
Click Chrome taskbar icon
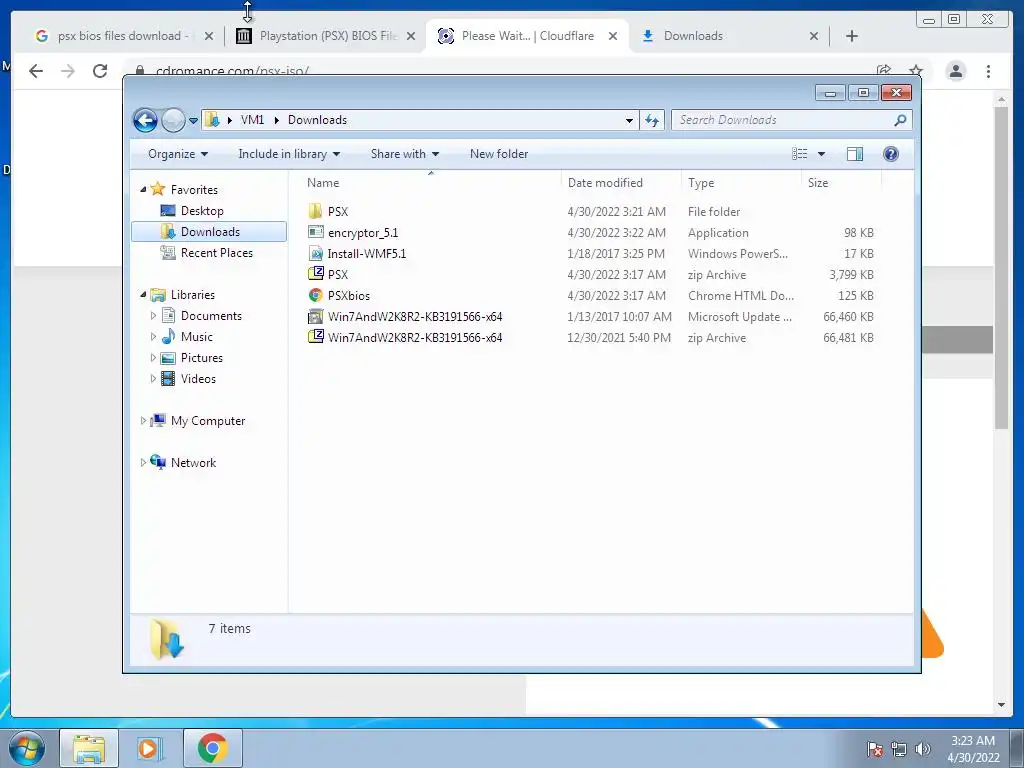pos(213,748)
